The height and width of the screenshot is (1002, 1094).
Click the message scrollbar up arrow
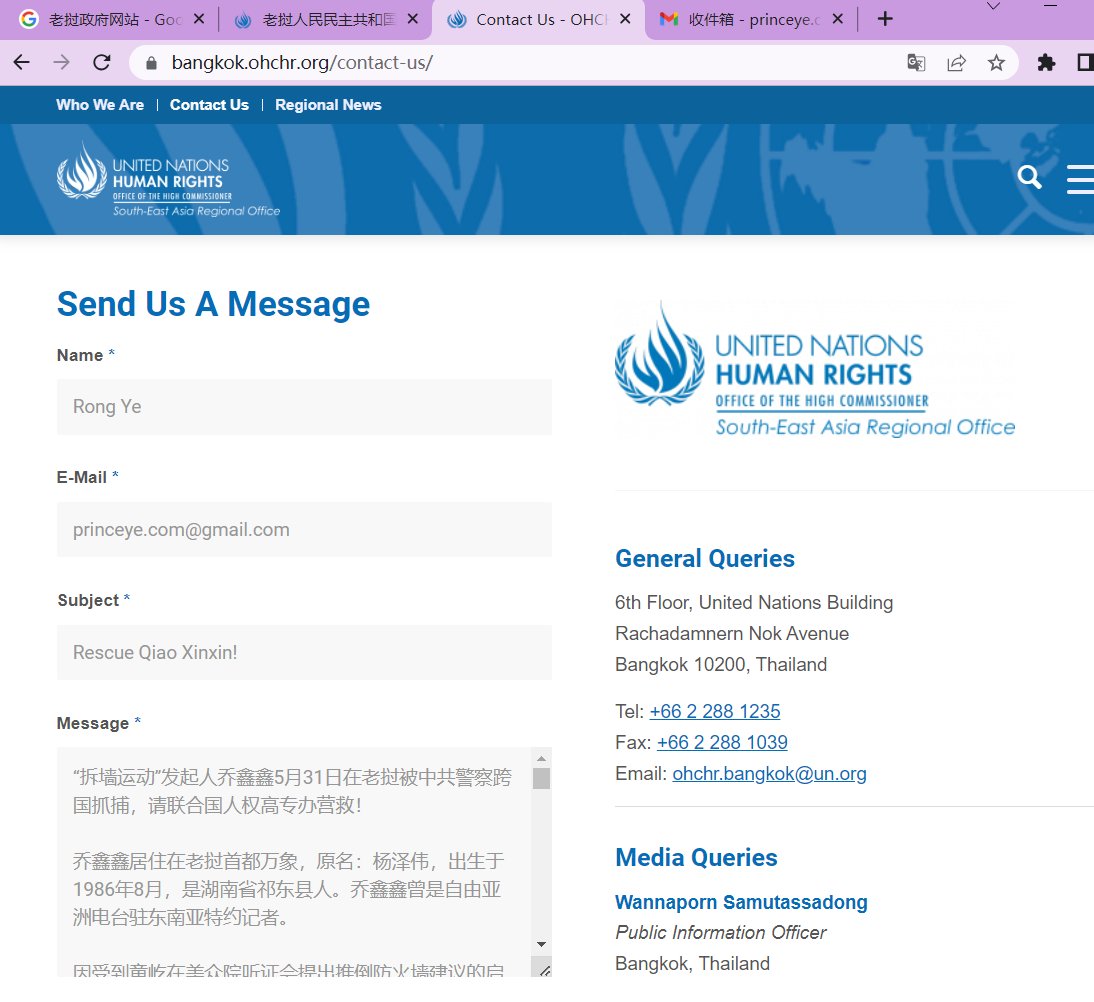click(x=541, y=758)
